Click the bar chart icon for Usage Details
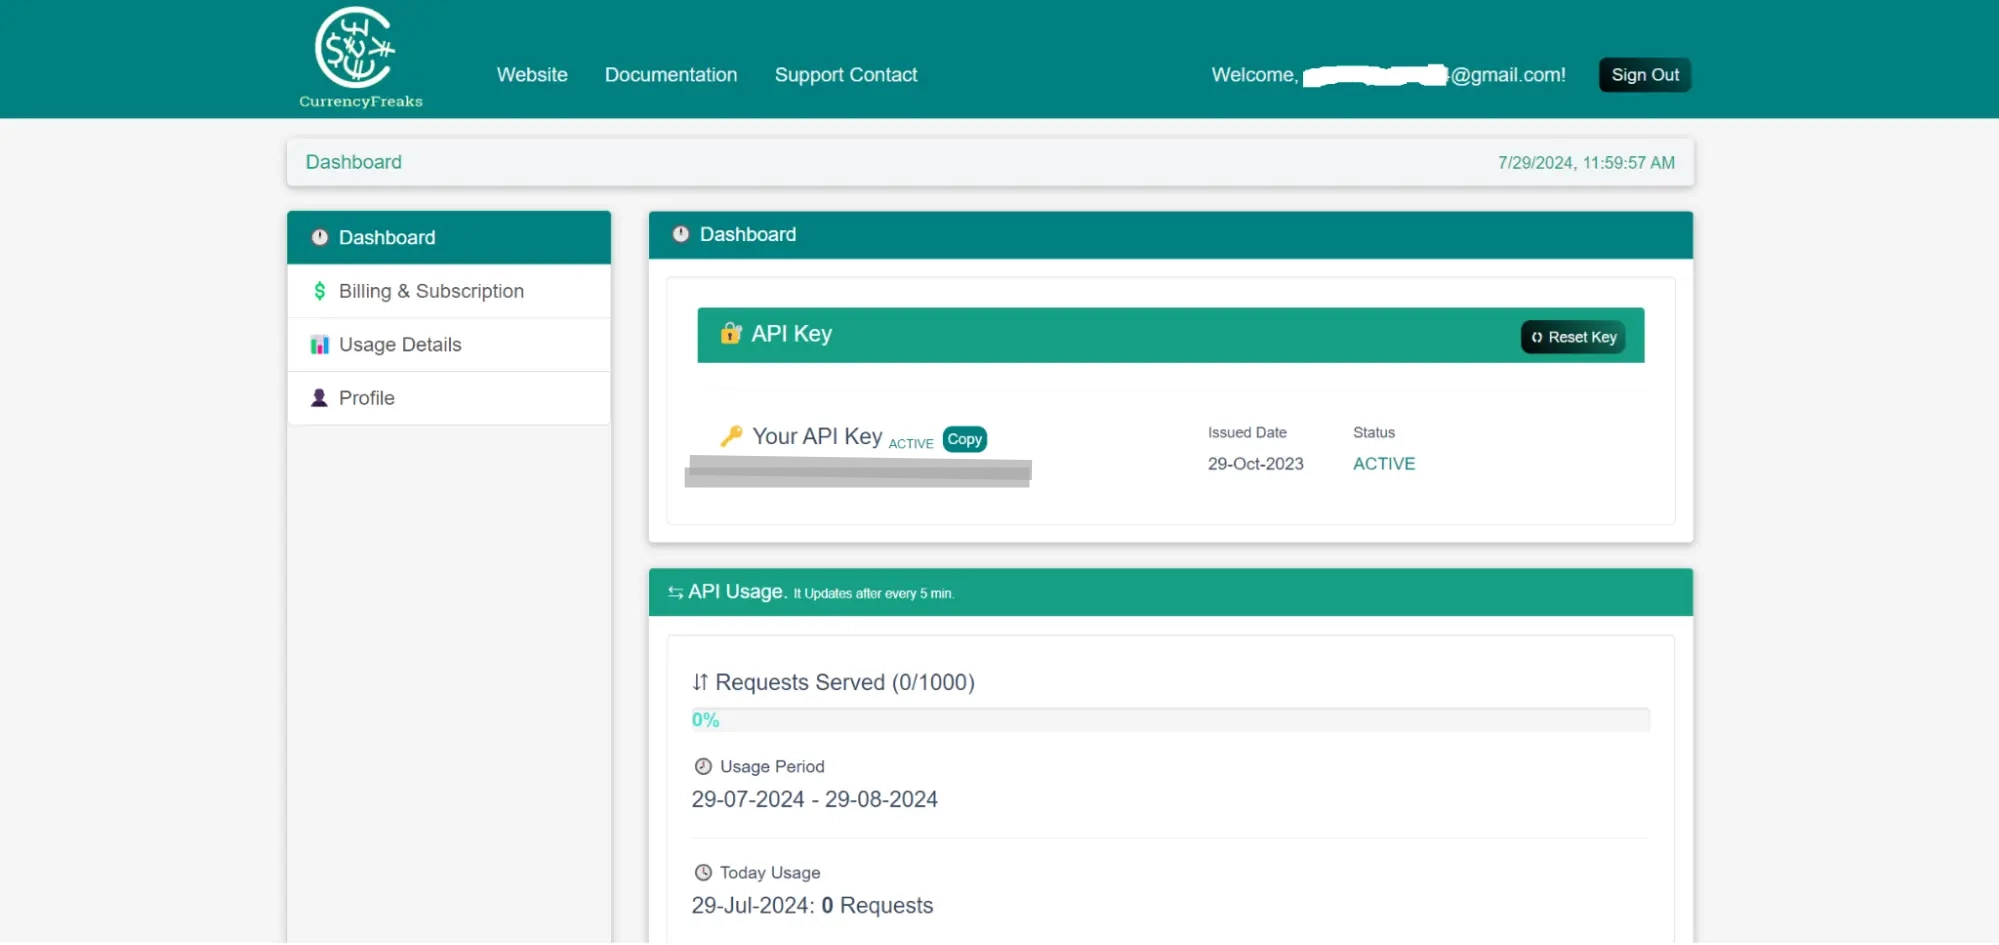This screenshot has height=945, width=1999. pyautogui.click(x=320, y=344)
